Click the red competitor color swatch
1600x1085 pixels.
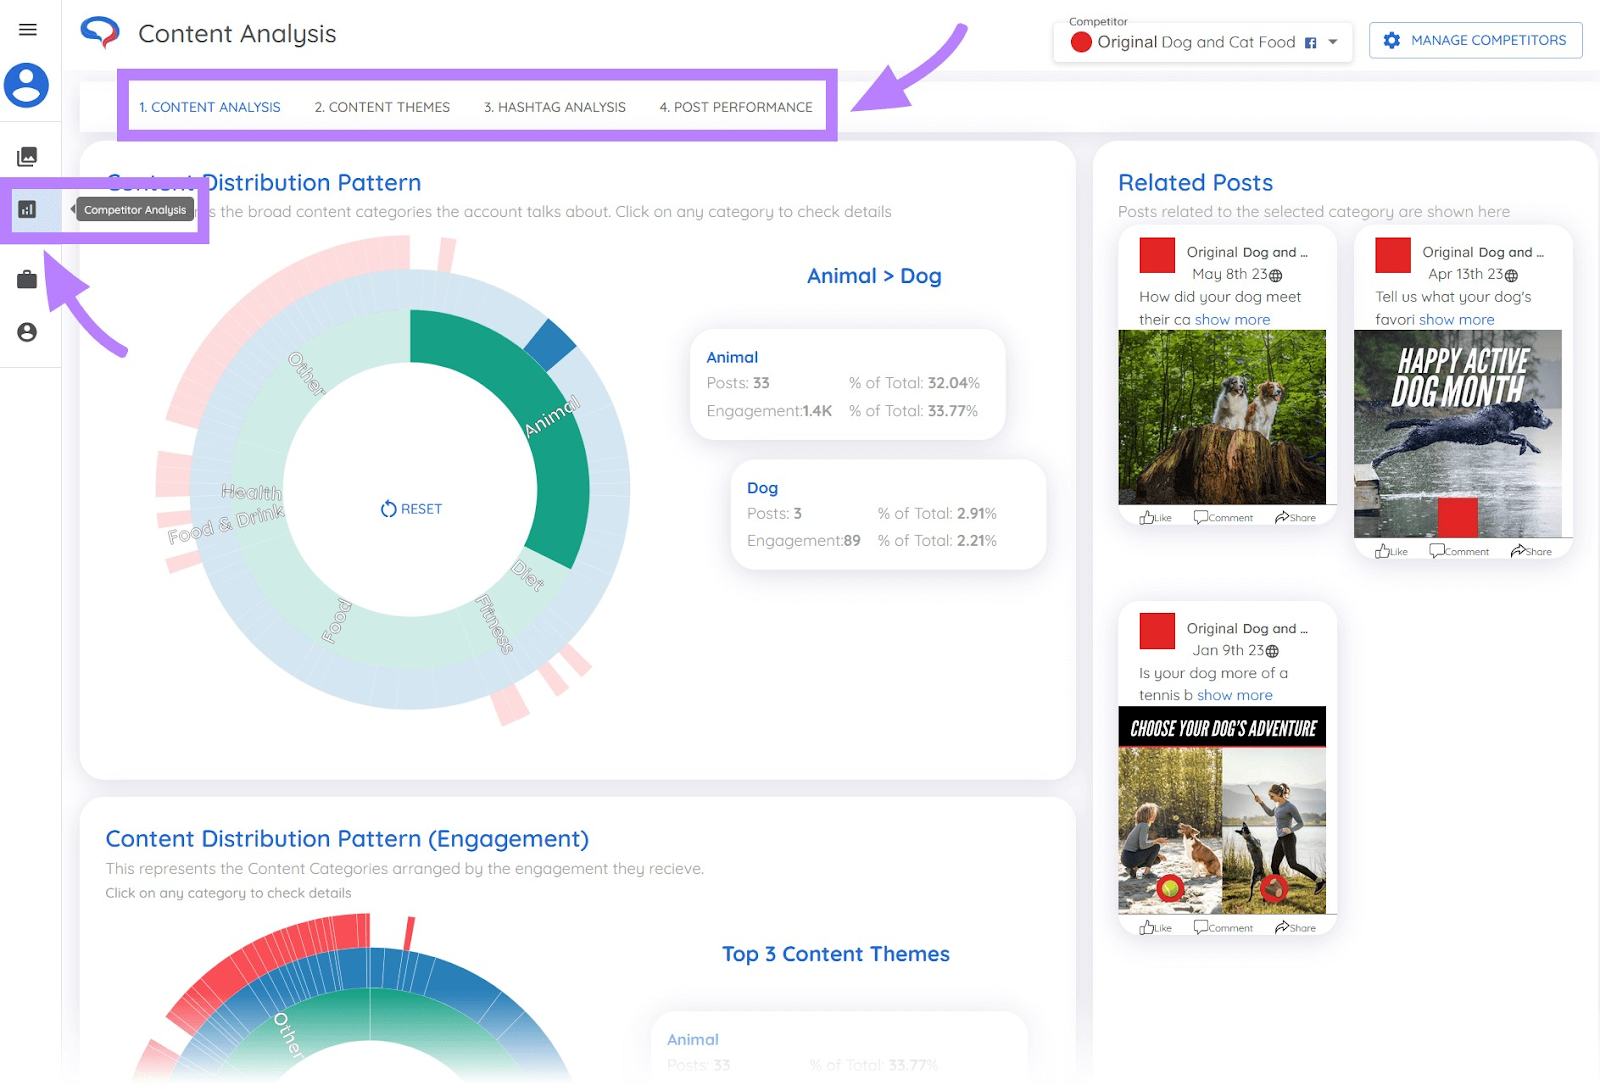click(x=1081, y=43)
